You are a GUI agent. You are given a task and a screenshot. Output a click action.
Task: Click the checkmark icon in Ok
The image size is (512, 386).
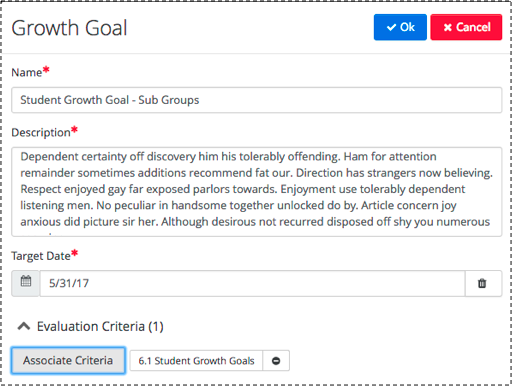click(391, 27)
